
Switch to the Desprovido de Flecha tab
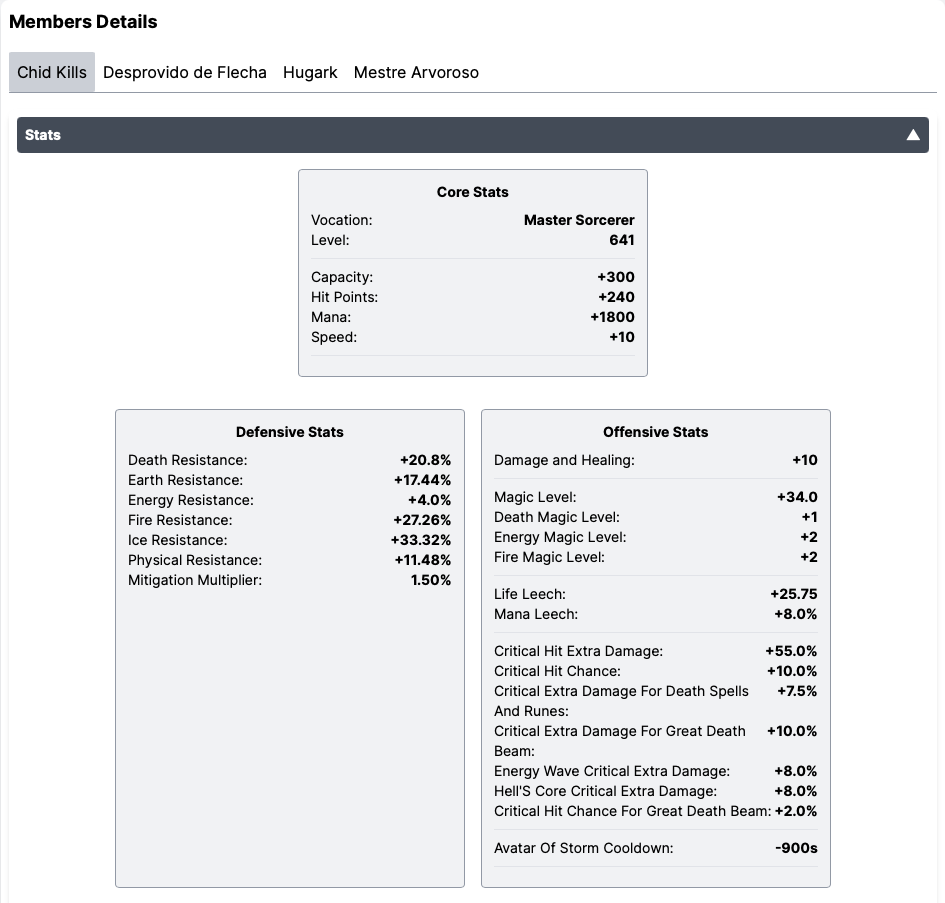click(185, 72)
